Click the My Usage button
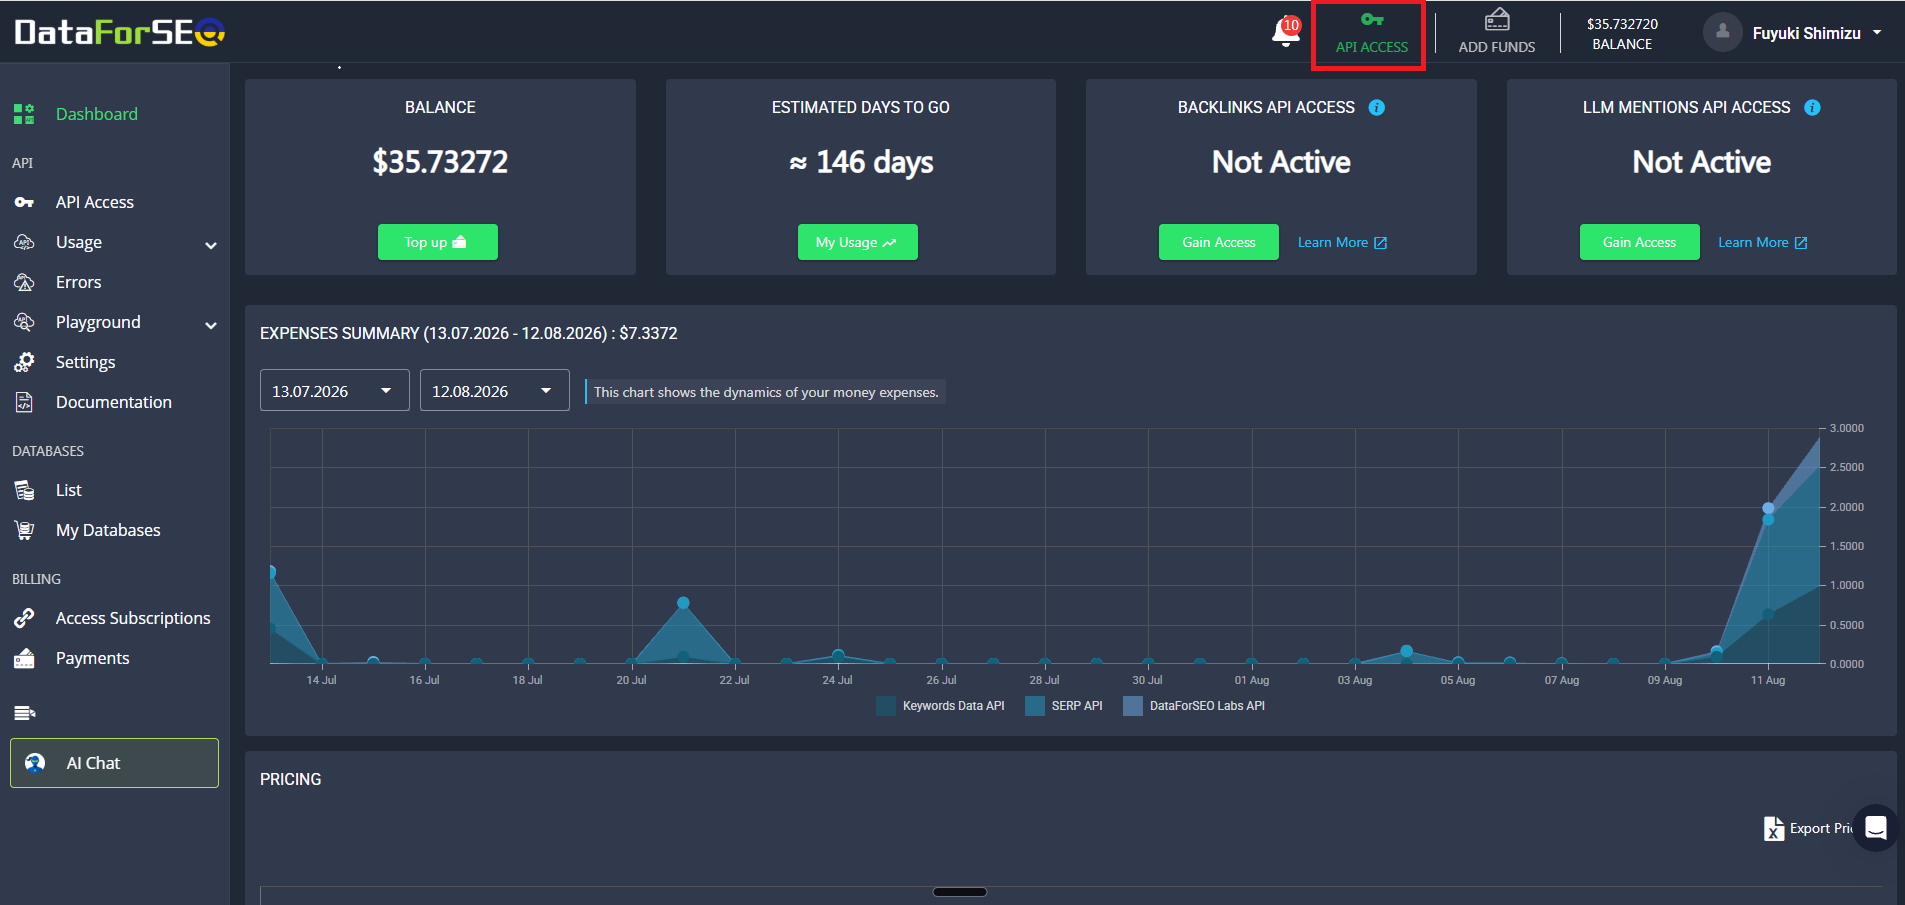1905x905 pixels. (x=858, y=242)
